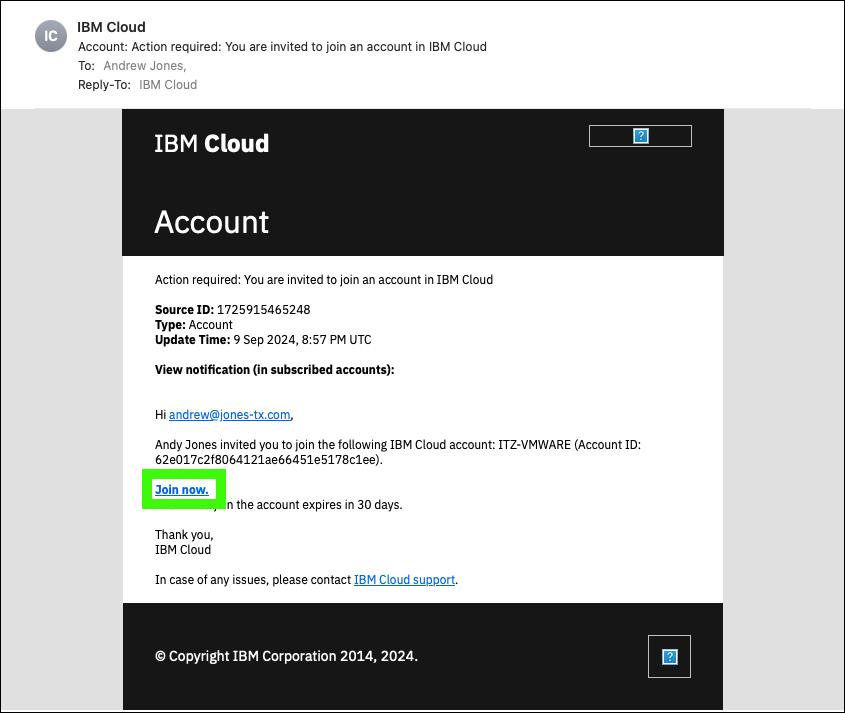845x713 pixels.
Task: Click the broken image icon in footer
Action: coord(669,656)
